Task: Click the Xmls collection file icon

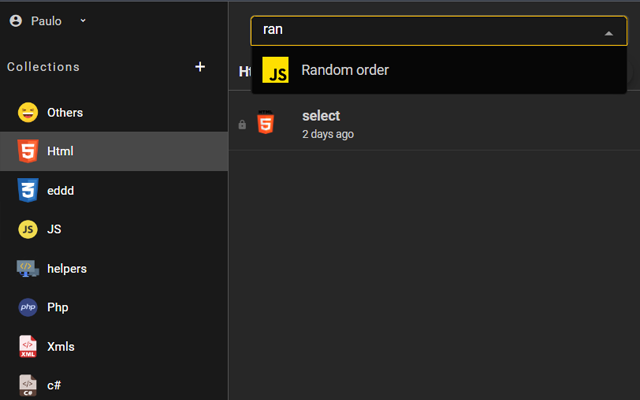Action: tap(28, 346)
